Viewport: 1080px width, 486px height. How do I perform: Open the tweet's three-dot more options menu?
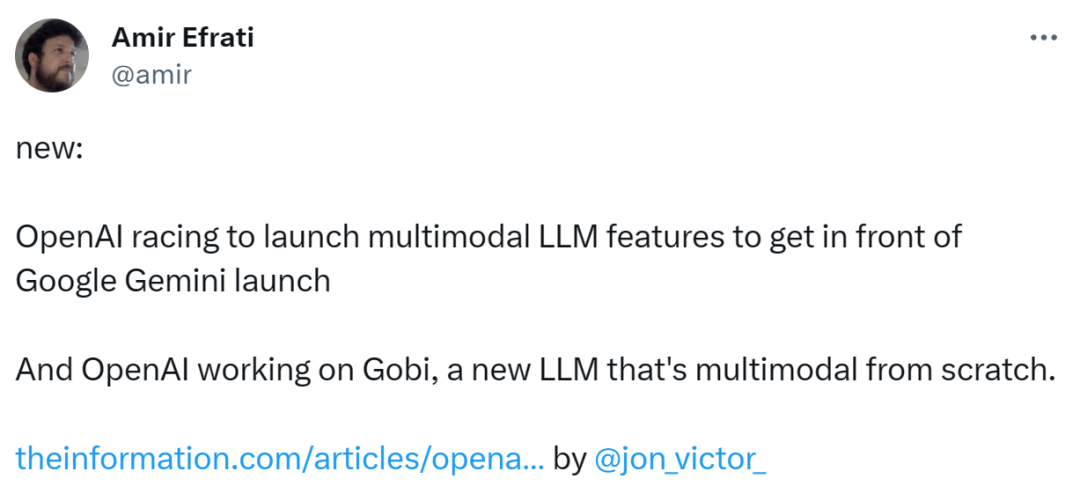[x=1043, y=37]
